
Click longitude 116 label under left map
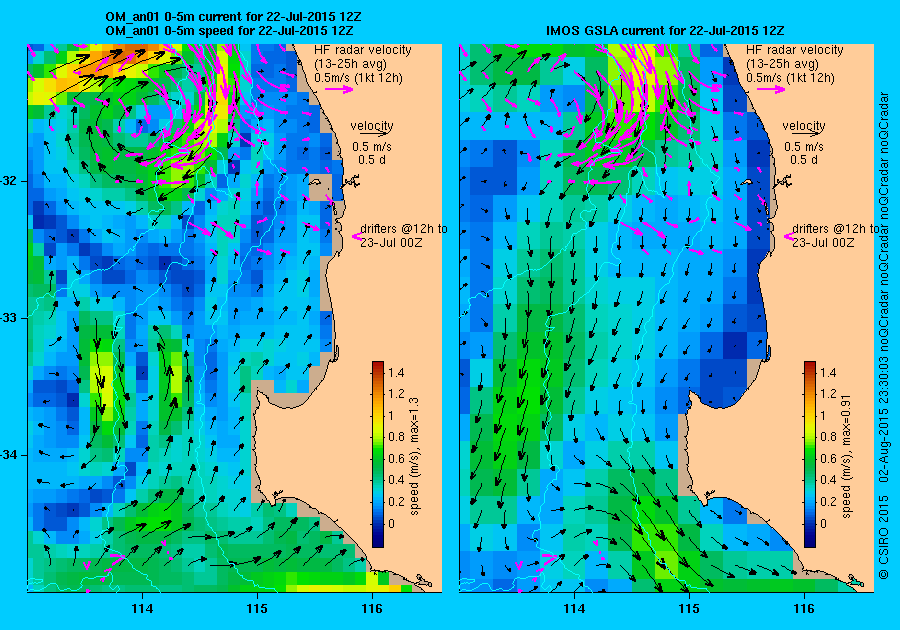pos(372,609)
